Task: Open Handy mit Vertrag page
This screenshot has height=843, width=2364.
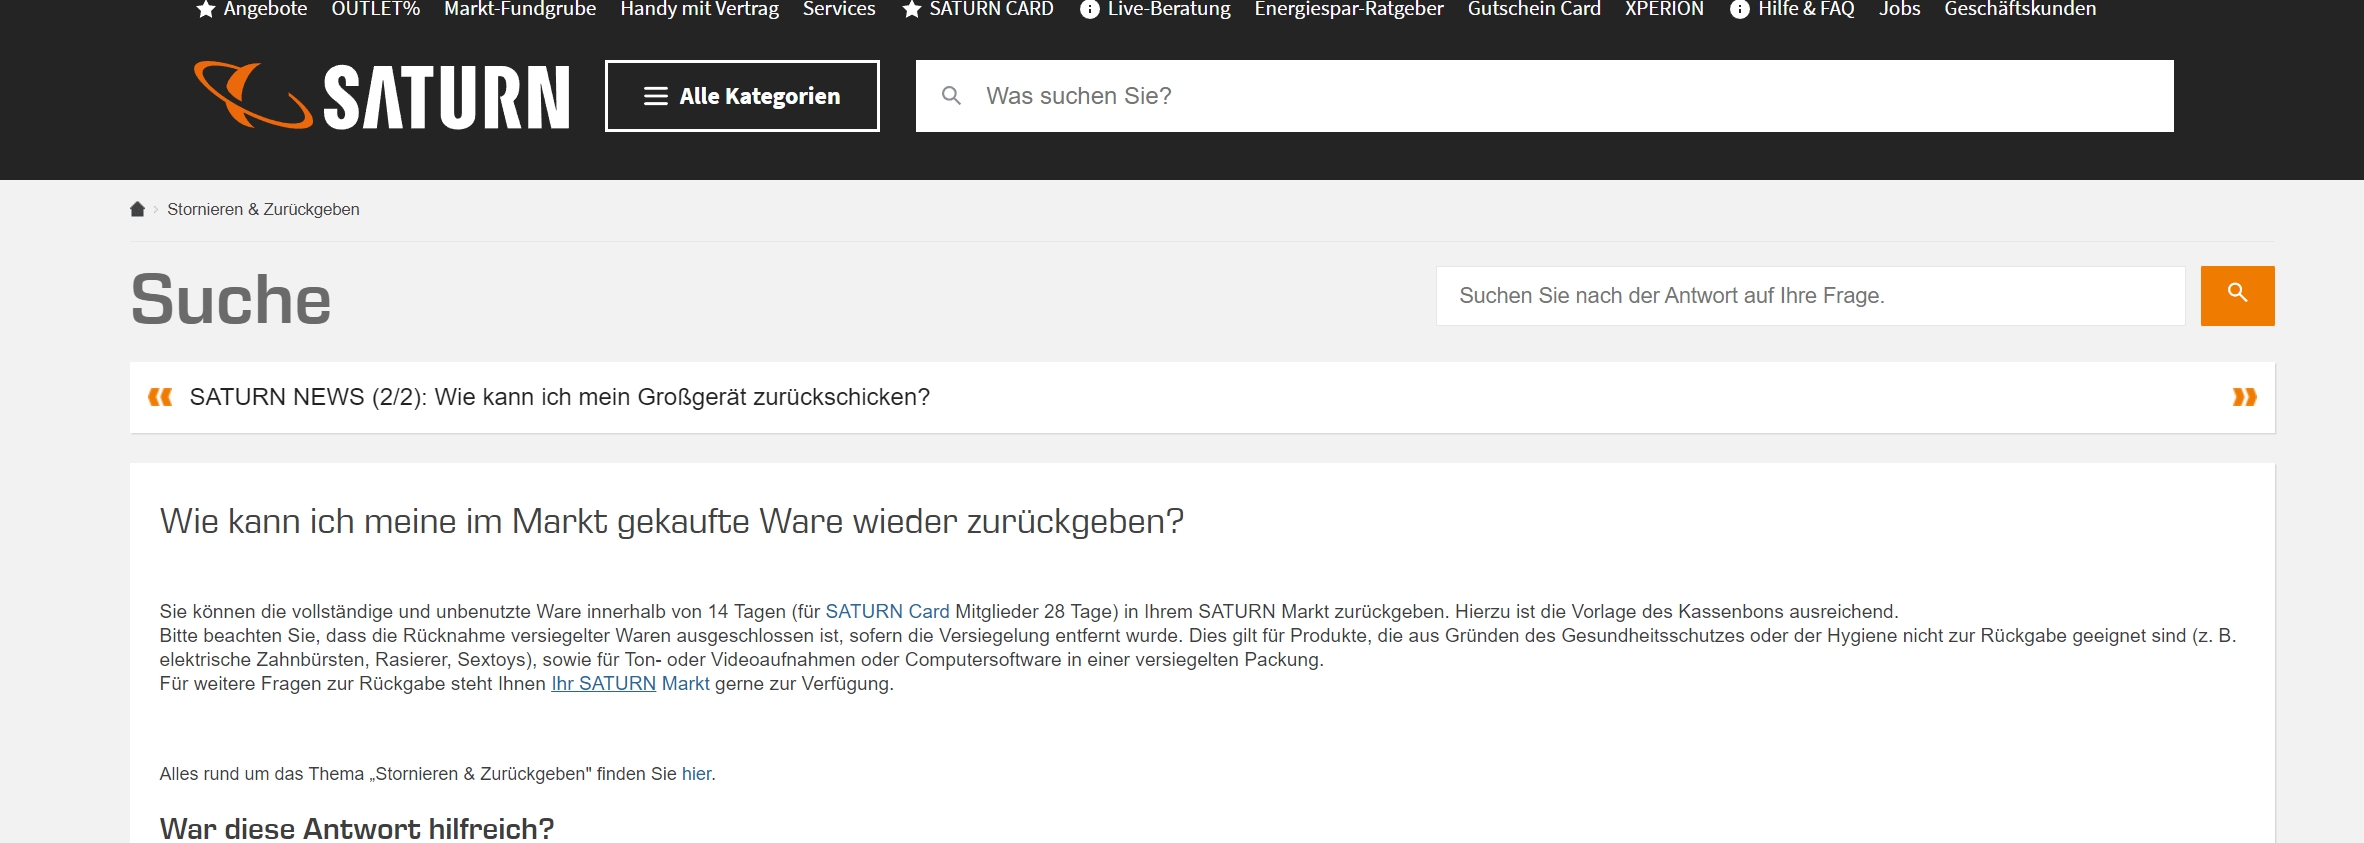Action: (x=699, y=9)
